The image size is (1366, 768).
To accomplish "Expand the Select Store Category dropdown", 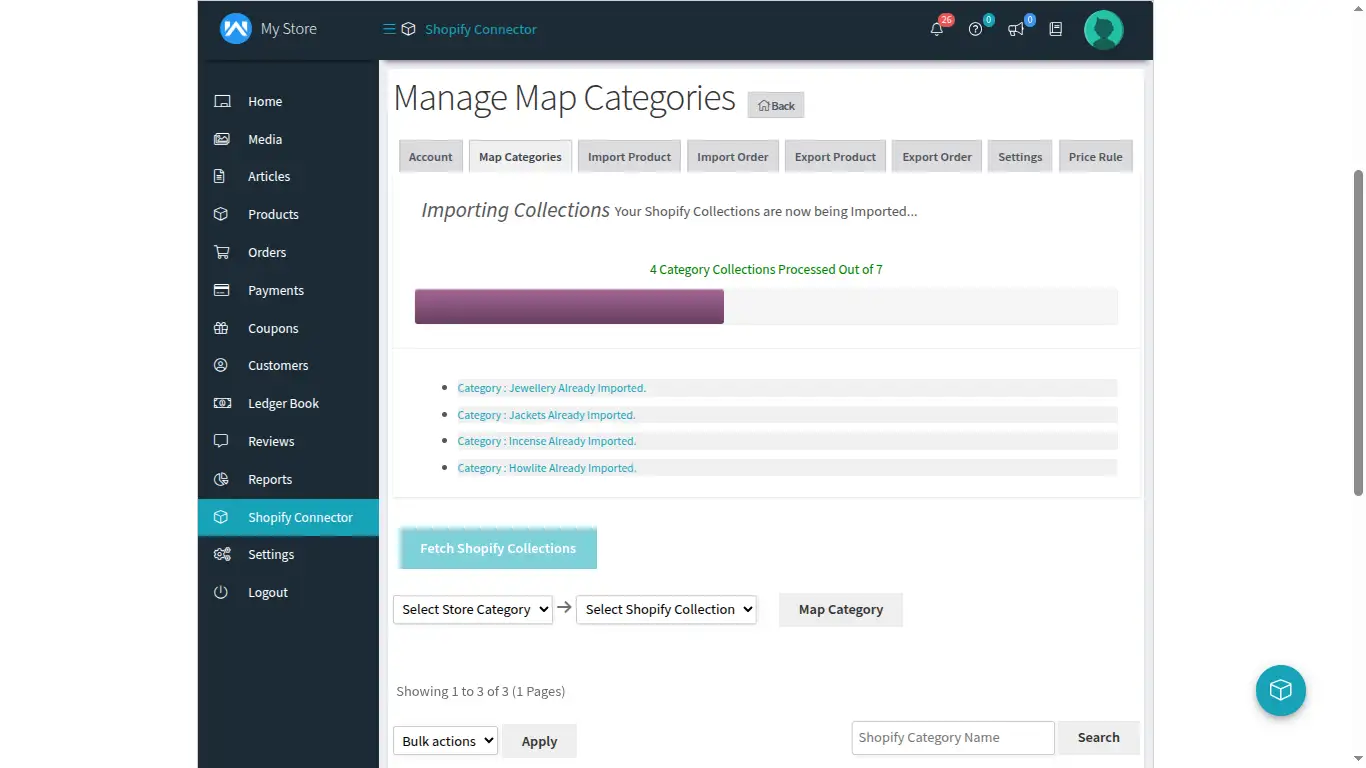I will (473, 609).
